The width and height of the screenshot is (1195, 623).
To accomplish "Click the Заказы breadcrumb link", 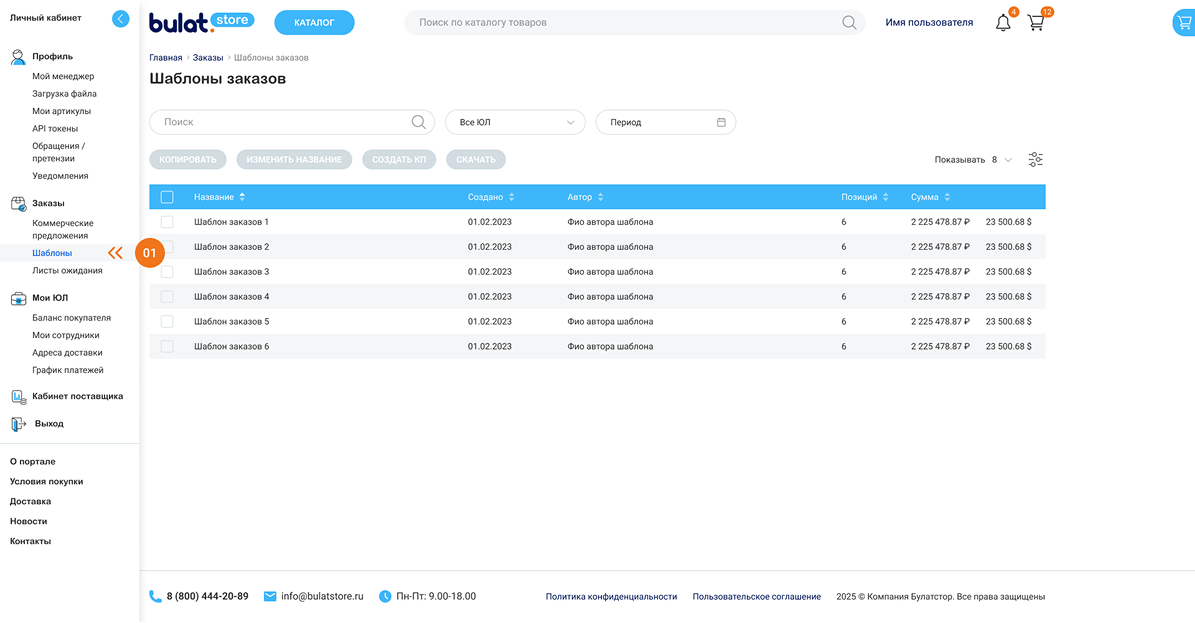I will pos(208,58).
